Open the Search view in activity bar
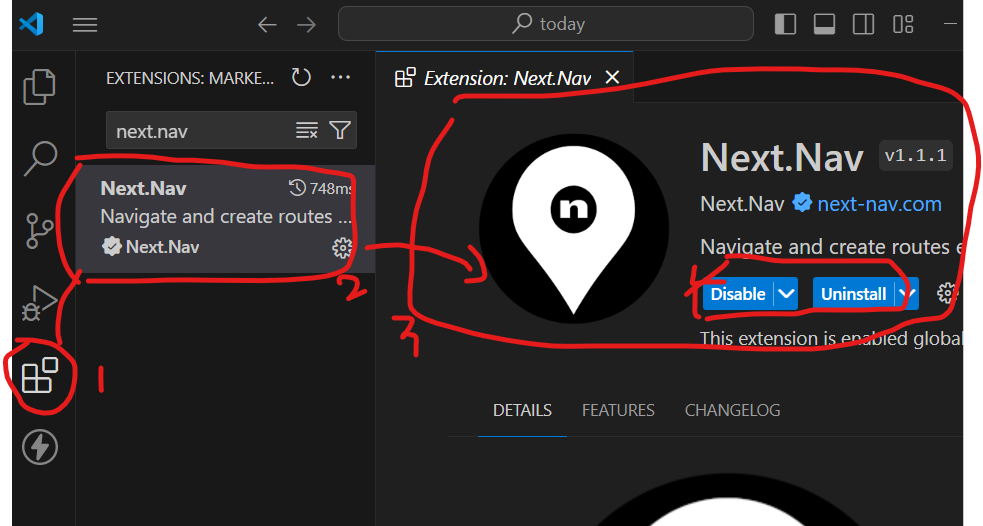 click(x=40, y=158)
